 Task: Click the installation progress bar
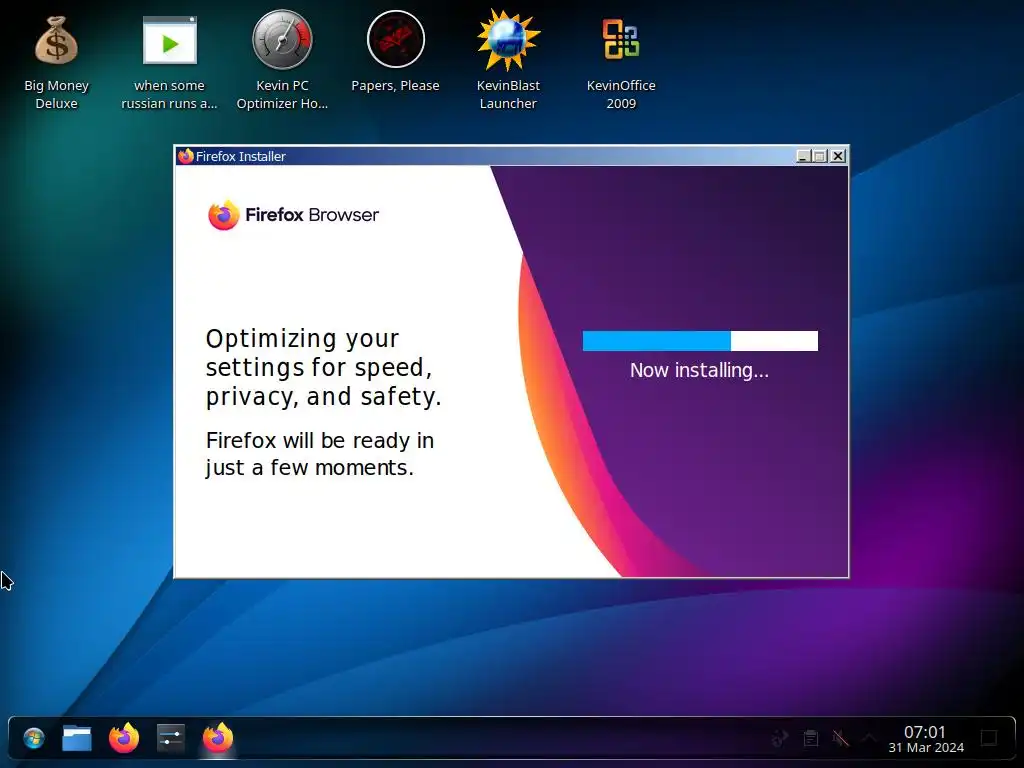[700, 341]
